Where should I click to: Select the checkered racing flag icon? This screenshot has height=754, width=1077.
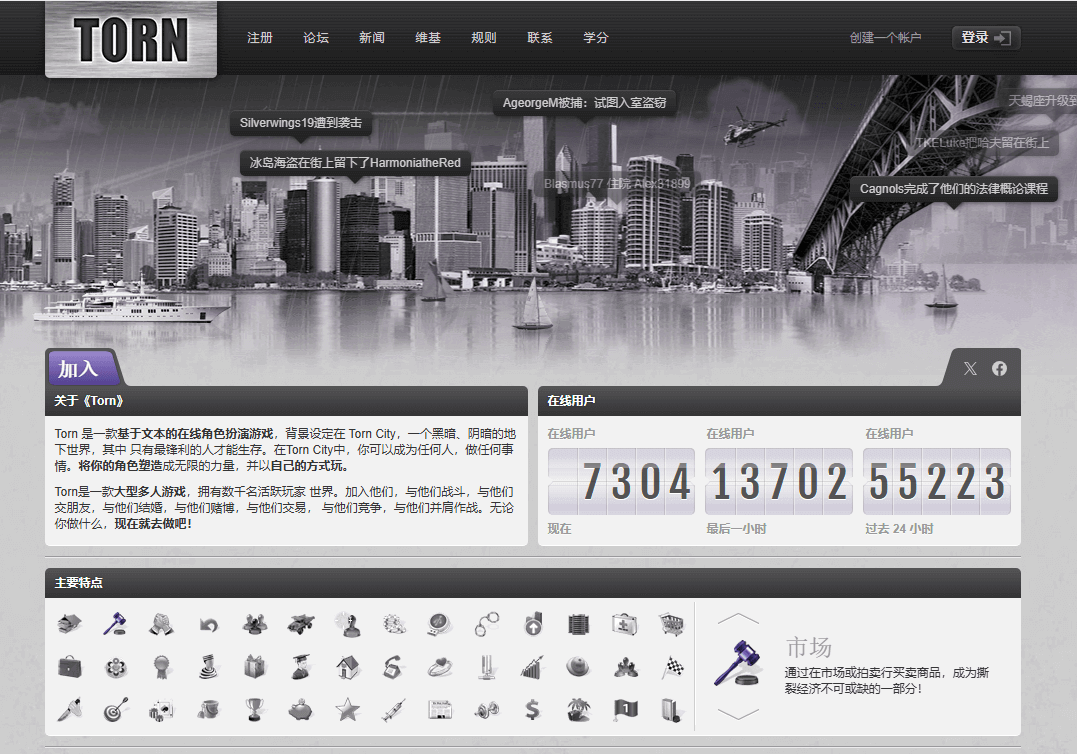[672, 667]
